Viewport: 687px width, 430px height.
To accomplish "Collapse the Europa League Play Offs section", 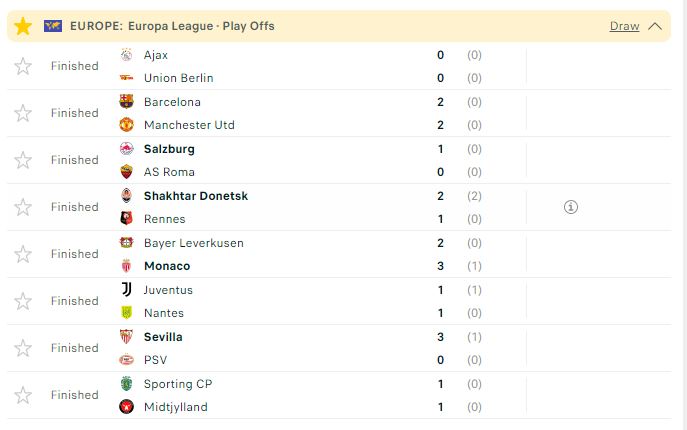I will [x=655, y=26].
